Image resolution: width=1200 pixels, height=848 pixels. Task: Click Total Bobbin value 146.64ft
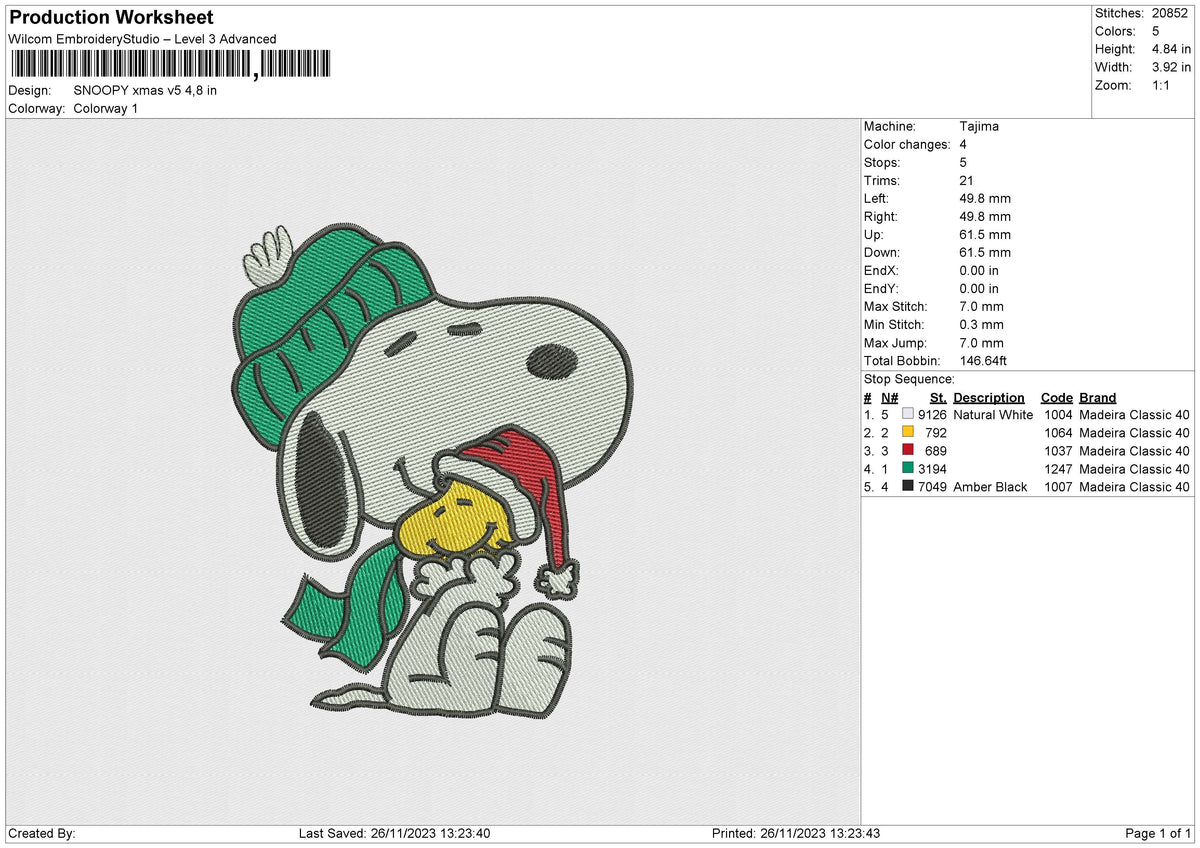(x=984, y=360)
